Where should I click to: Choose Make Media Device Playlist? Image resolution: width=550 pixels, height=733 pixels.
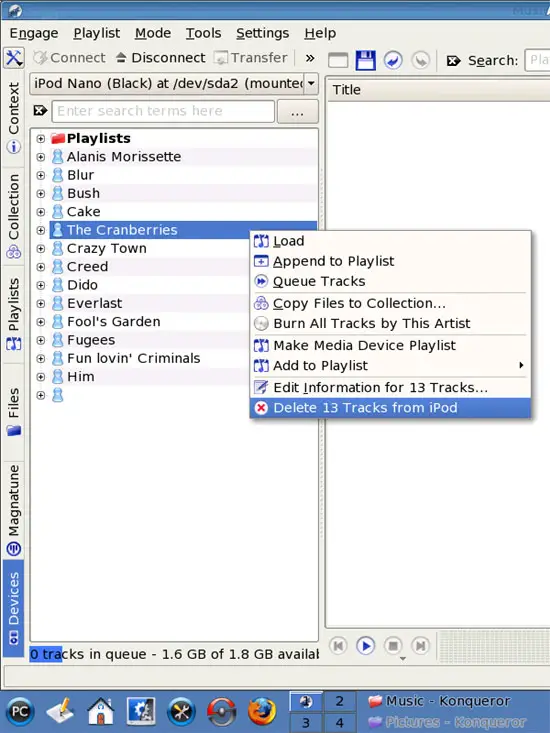coord(391,345)
